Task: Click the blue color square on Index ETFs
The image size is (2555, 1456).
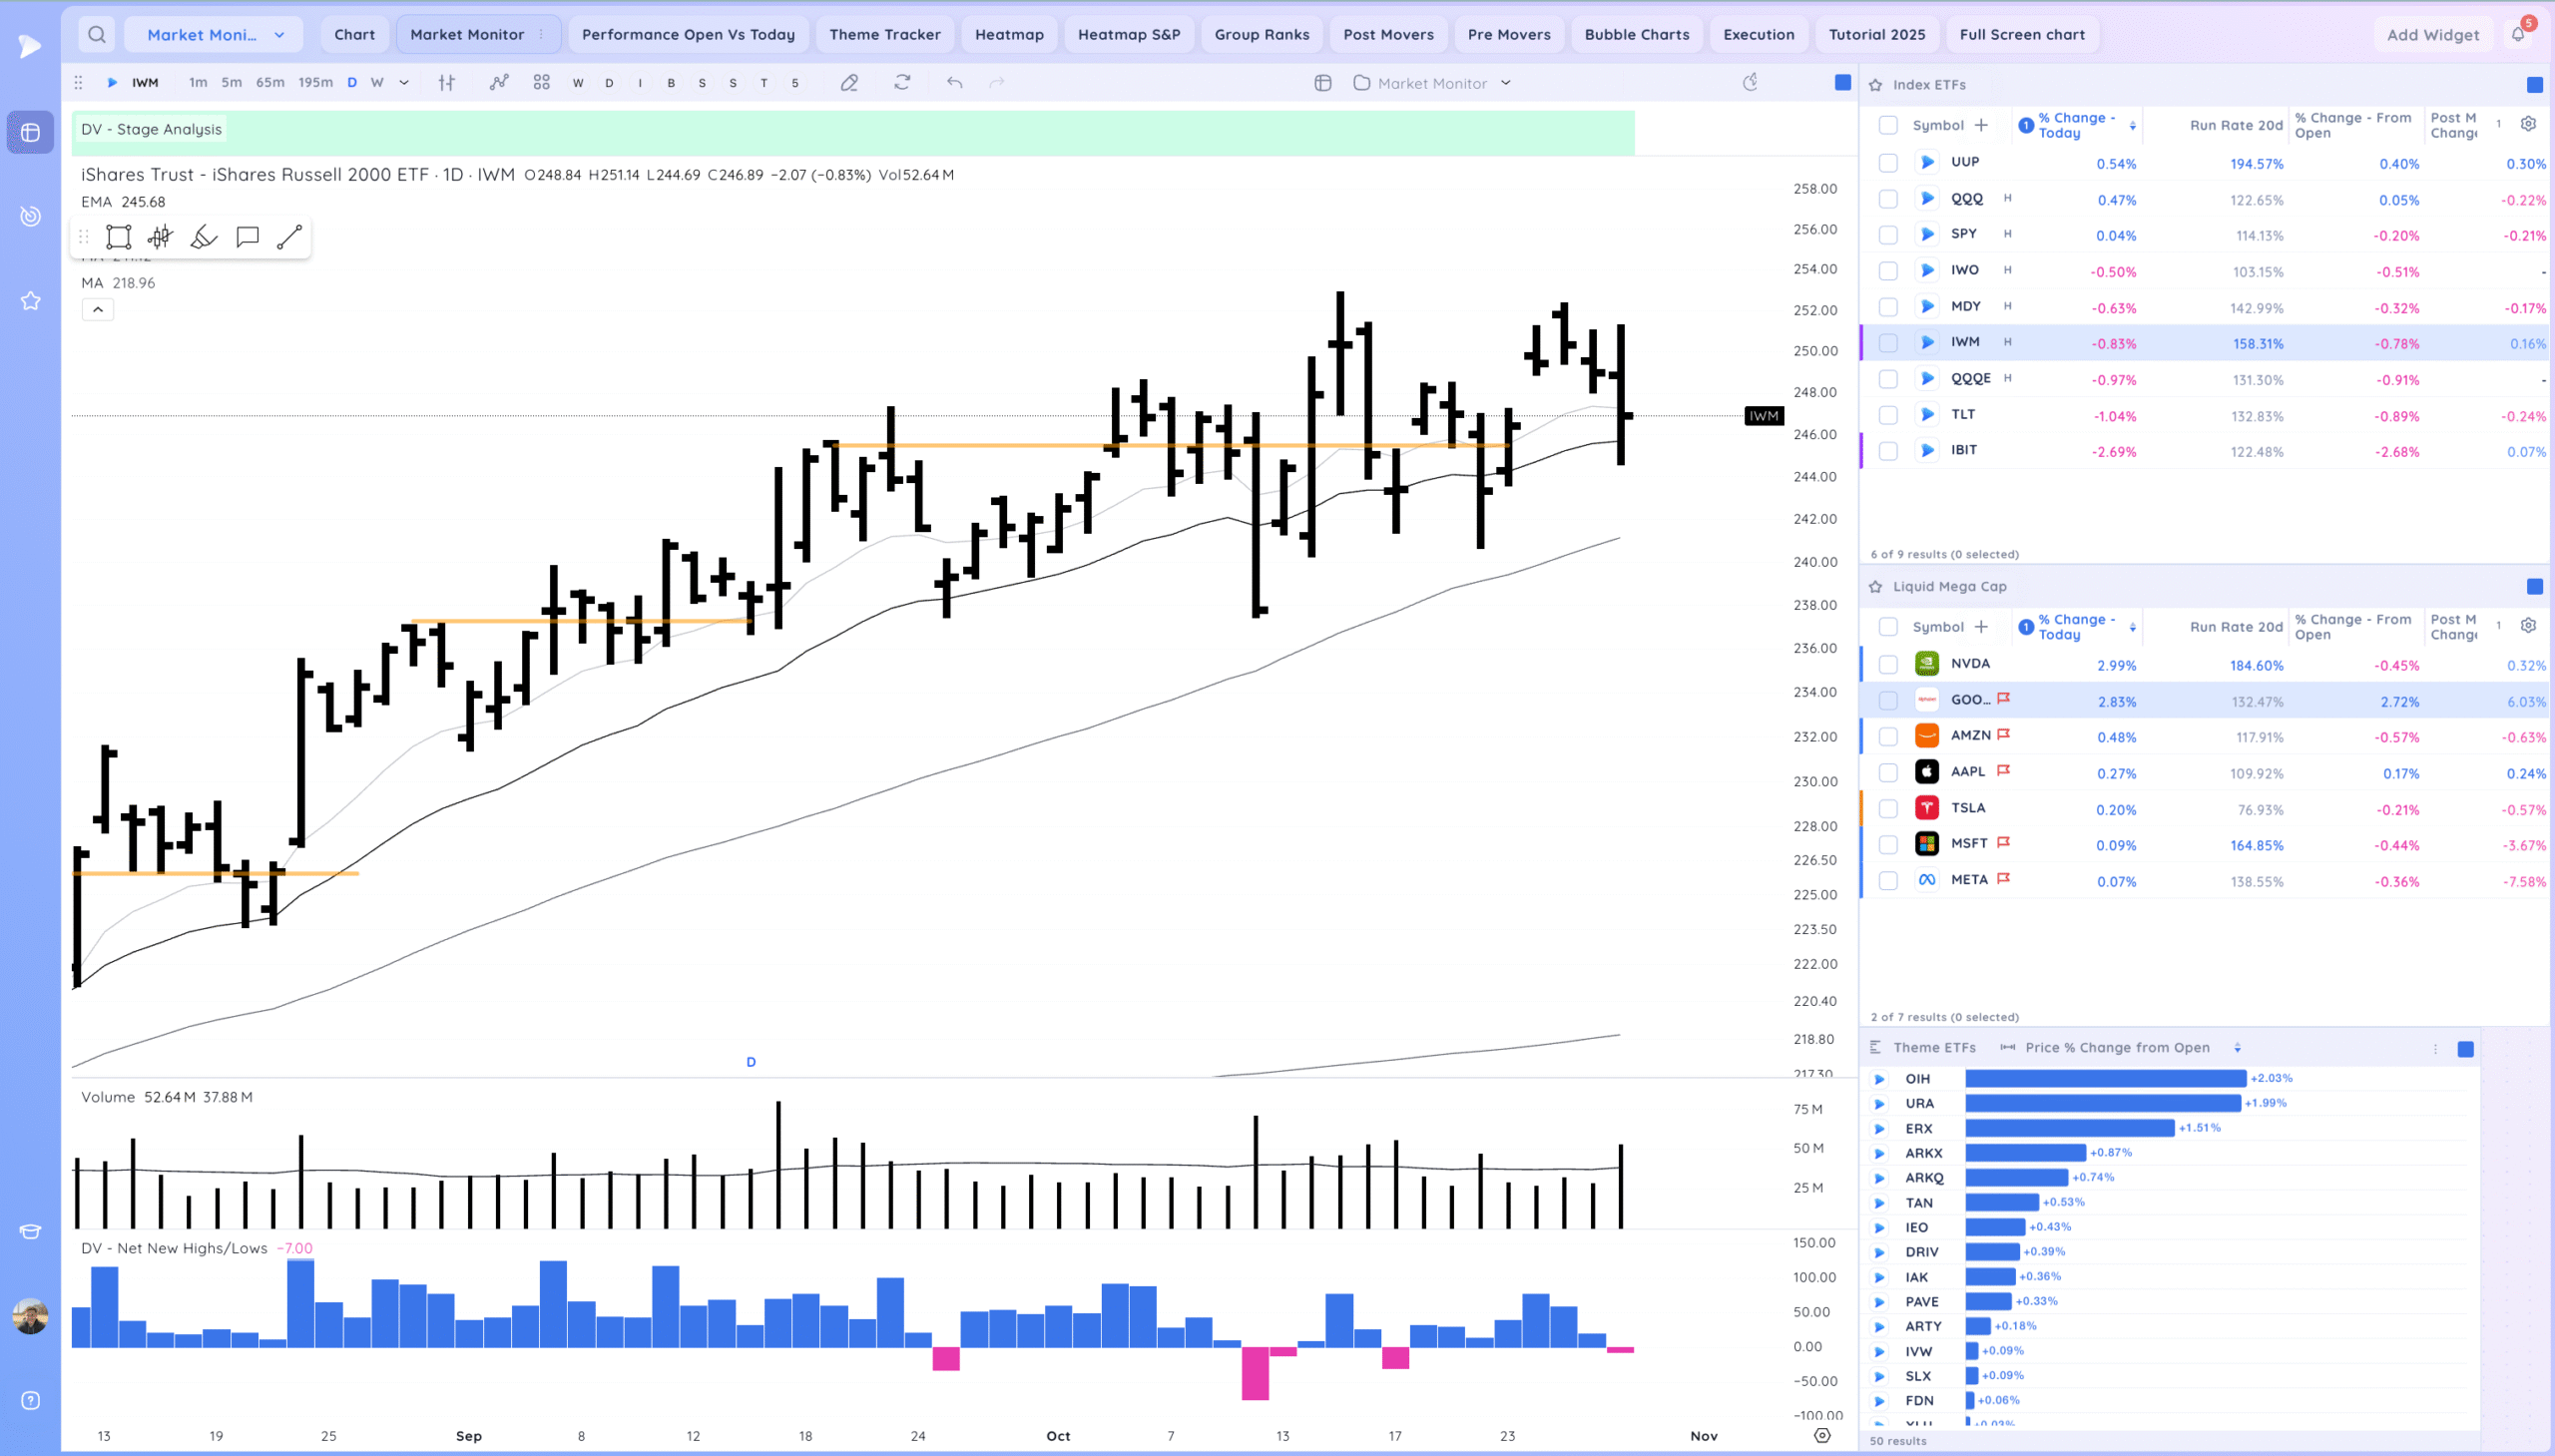Action: point(2534,85)
